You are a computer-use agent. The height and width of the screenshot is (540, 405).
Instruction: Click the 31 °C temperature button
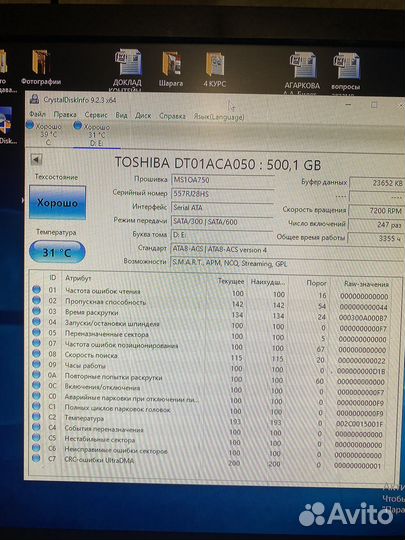pos(57,252)
